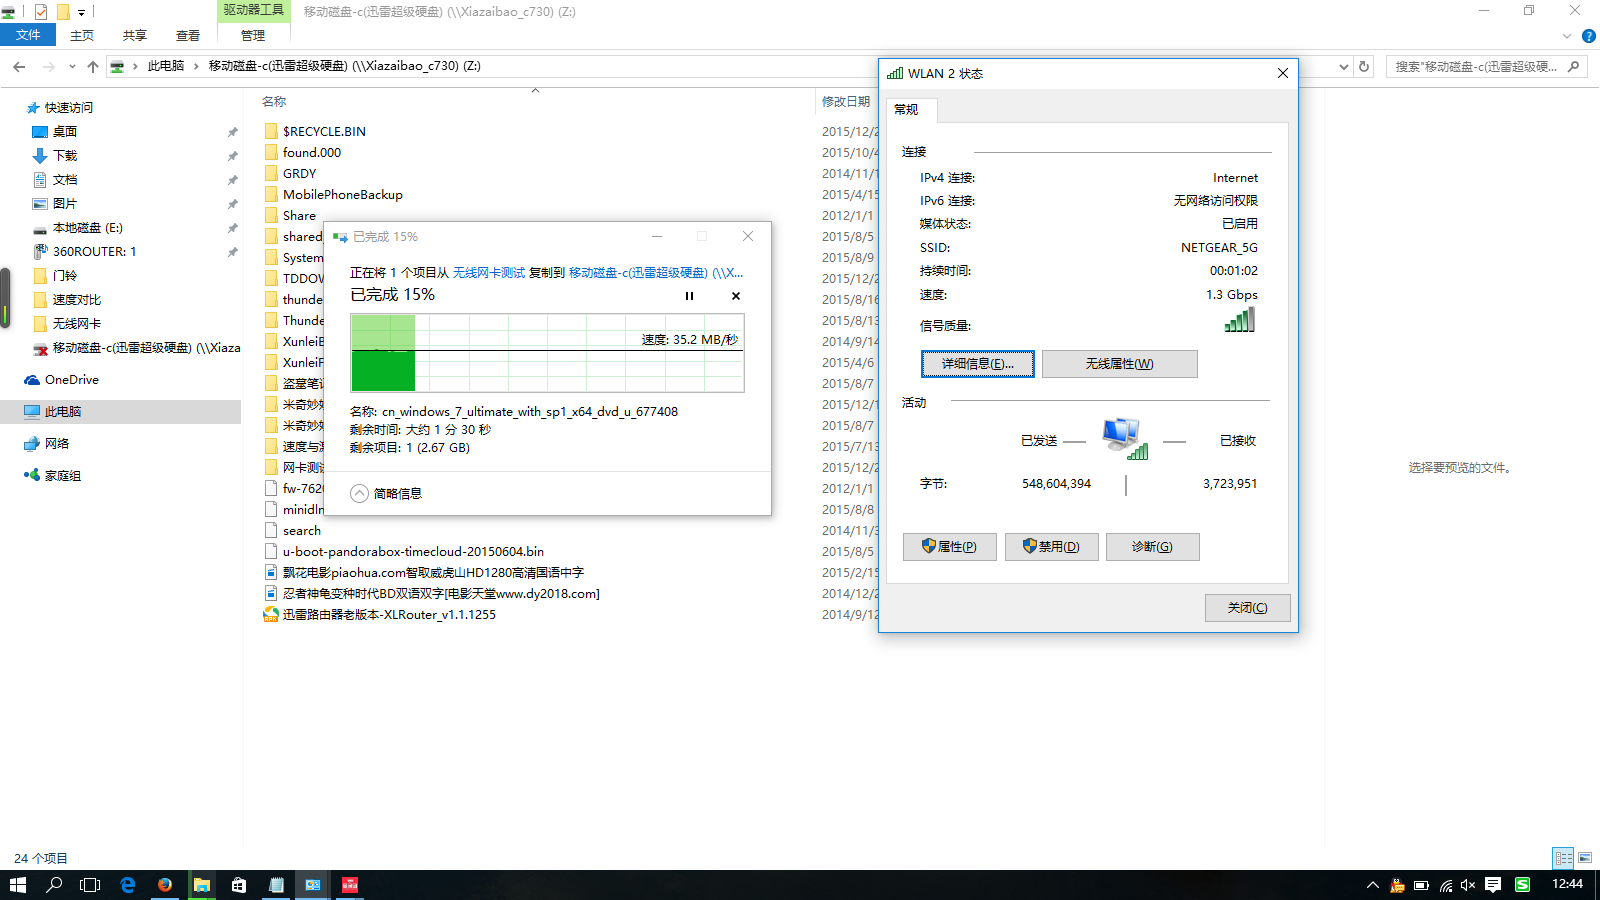The width and height of the screenshot is (1600, 900).
Task: Select the 常规 tab in WLAN status
Action: [x=907, y=110]
